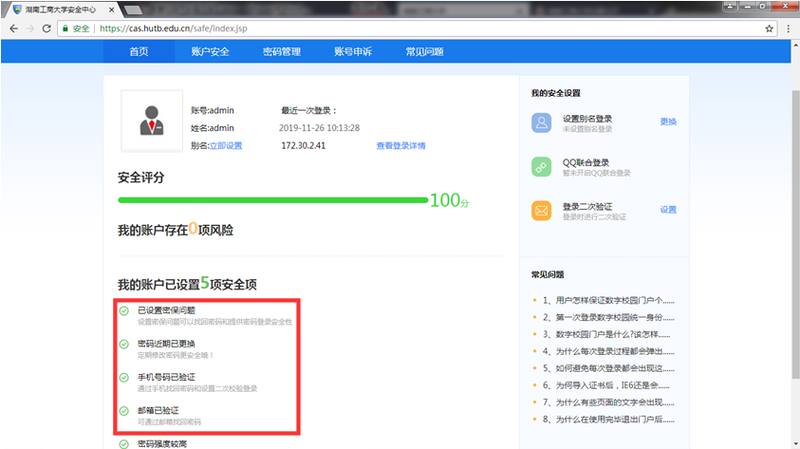Click the check icon beside 密码近期已更换
The width and height of the screenshot is (800, 449).
[124, 344]
